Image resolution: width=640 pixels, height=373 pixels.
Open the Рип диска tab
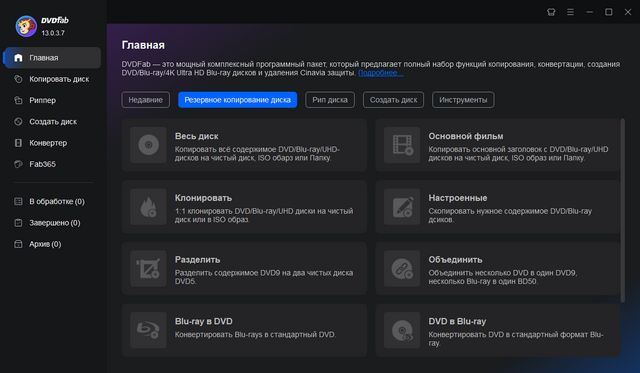[x=330, y=100]
